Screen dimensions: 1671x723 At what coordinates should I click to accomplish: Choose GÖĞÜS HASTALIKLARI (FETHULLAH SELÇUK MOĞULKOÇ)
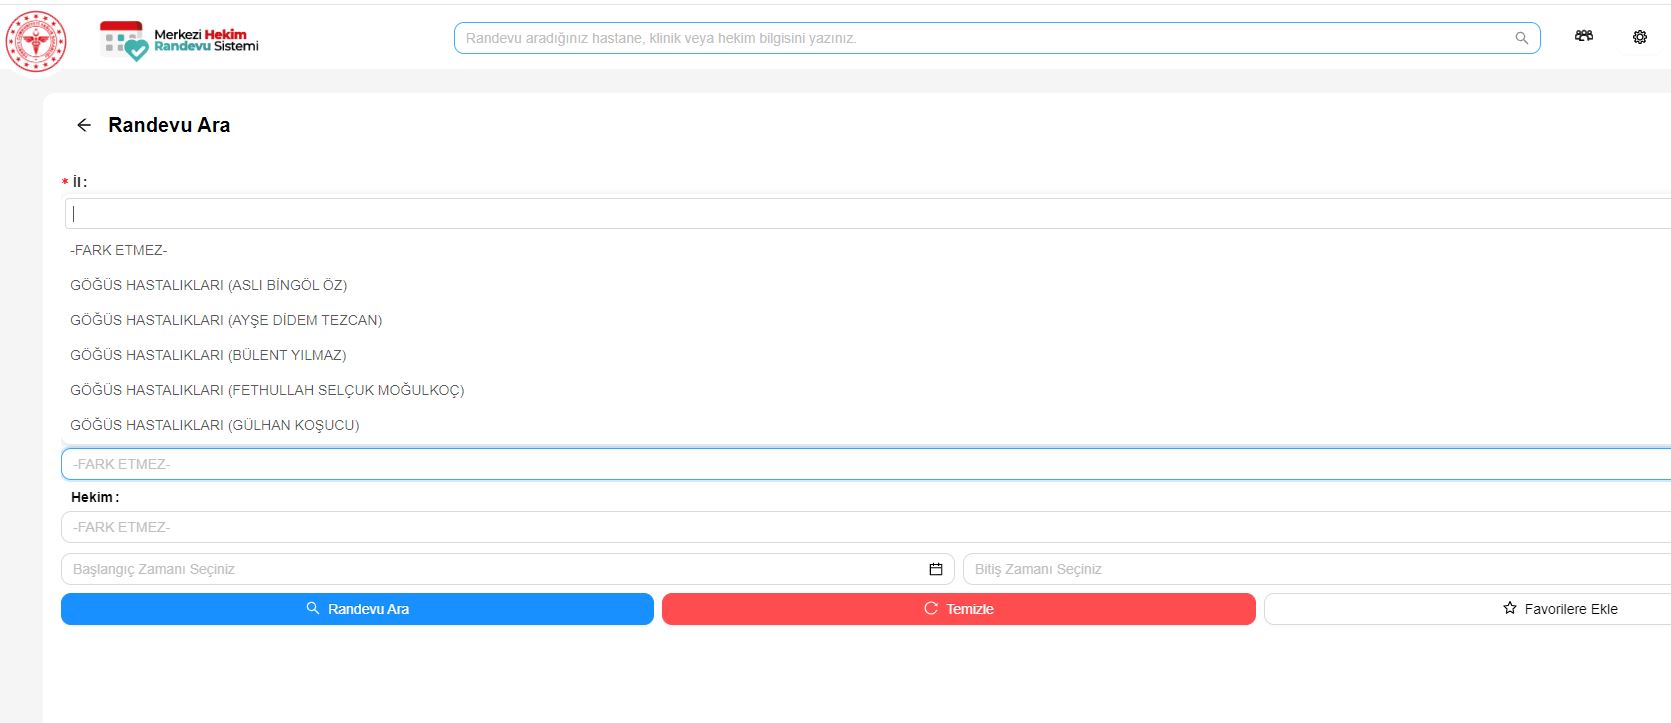(x=267, y=390)
